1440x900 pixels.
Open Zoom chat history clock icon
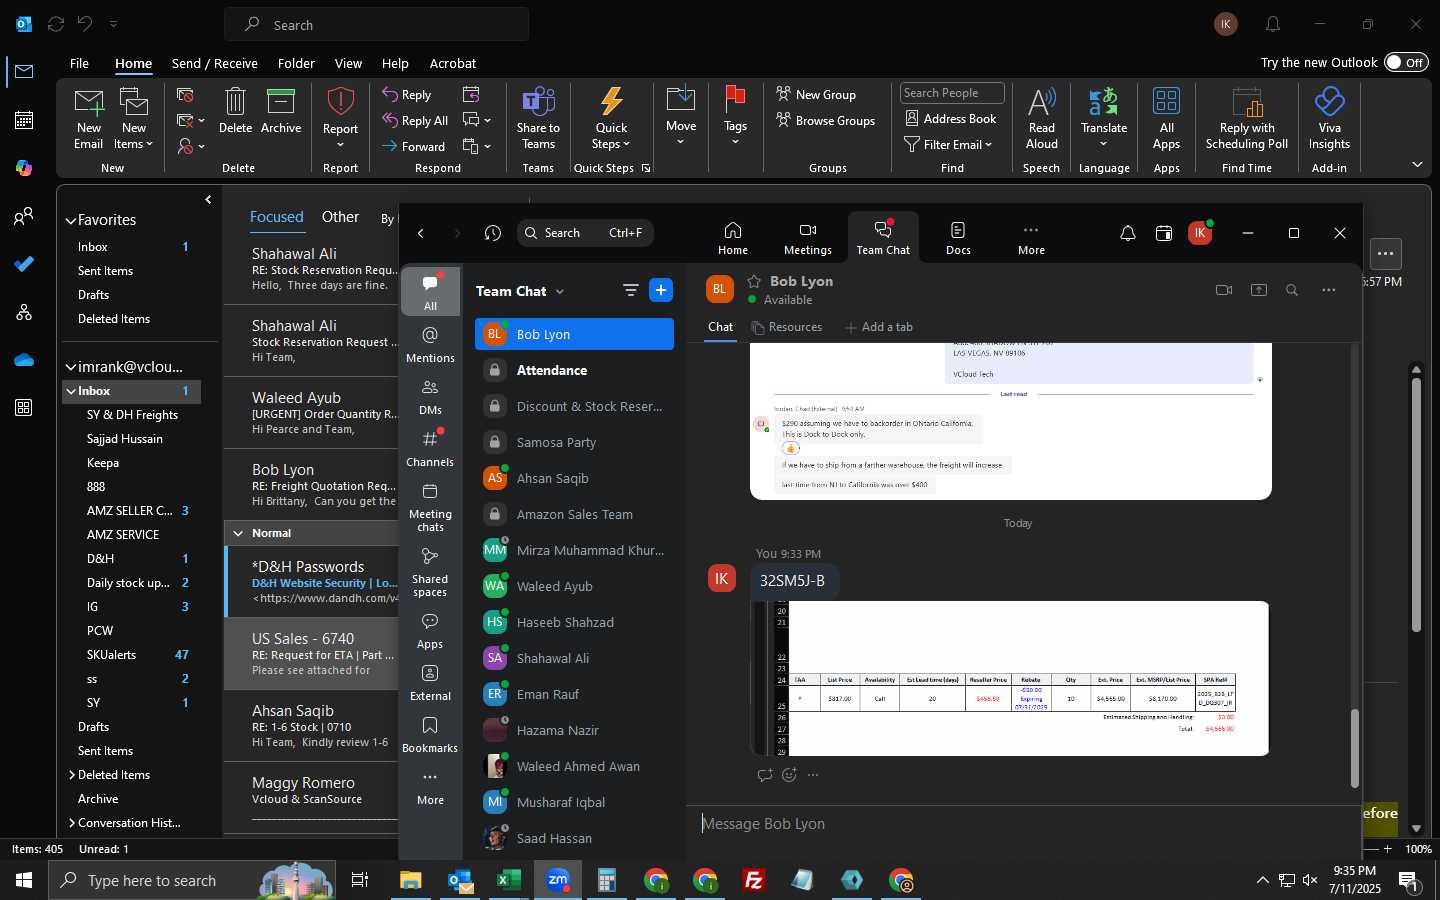tap(493, 233)
